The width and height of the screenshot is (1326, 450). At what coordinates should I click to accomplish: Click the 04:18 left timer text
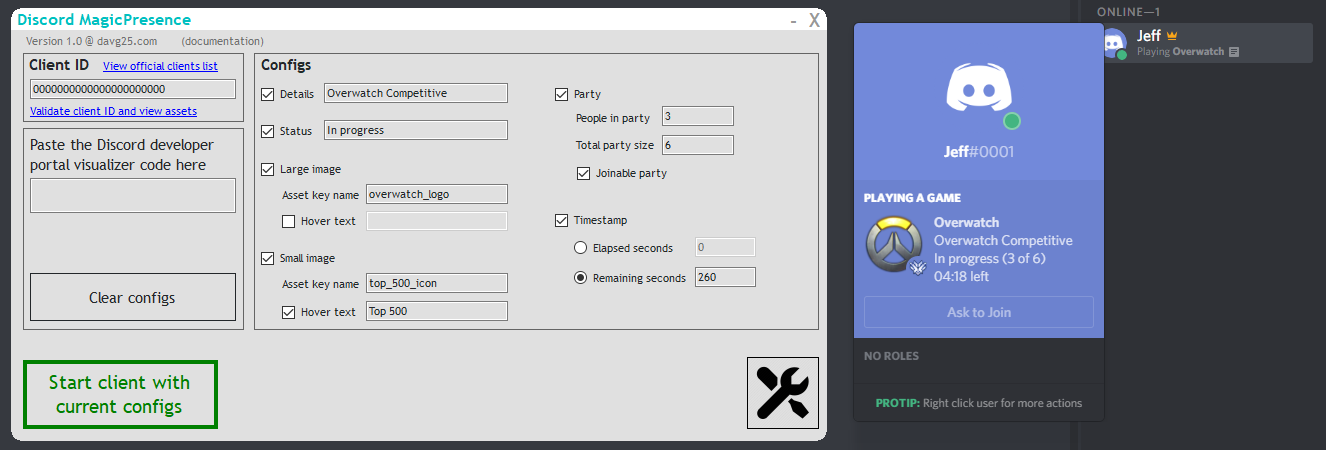[962, 276]
